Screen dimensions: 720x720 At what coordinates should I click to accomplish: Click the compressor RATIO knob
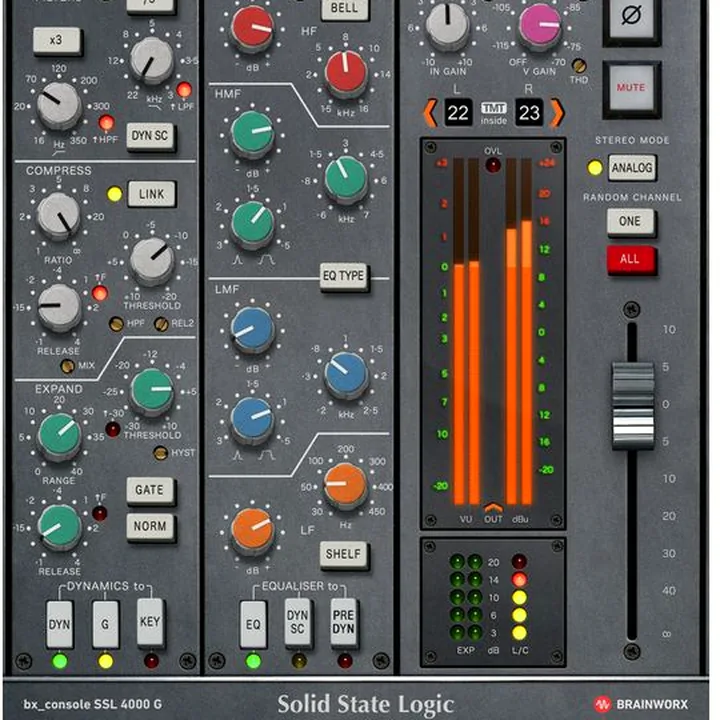[x=58, y=216]
